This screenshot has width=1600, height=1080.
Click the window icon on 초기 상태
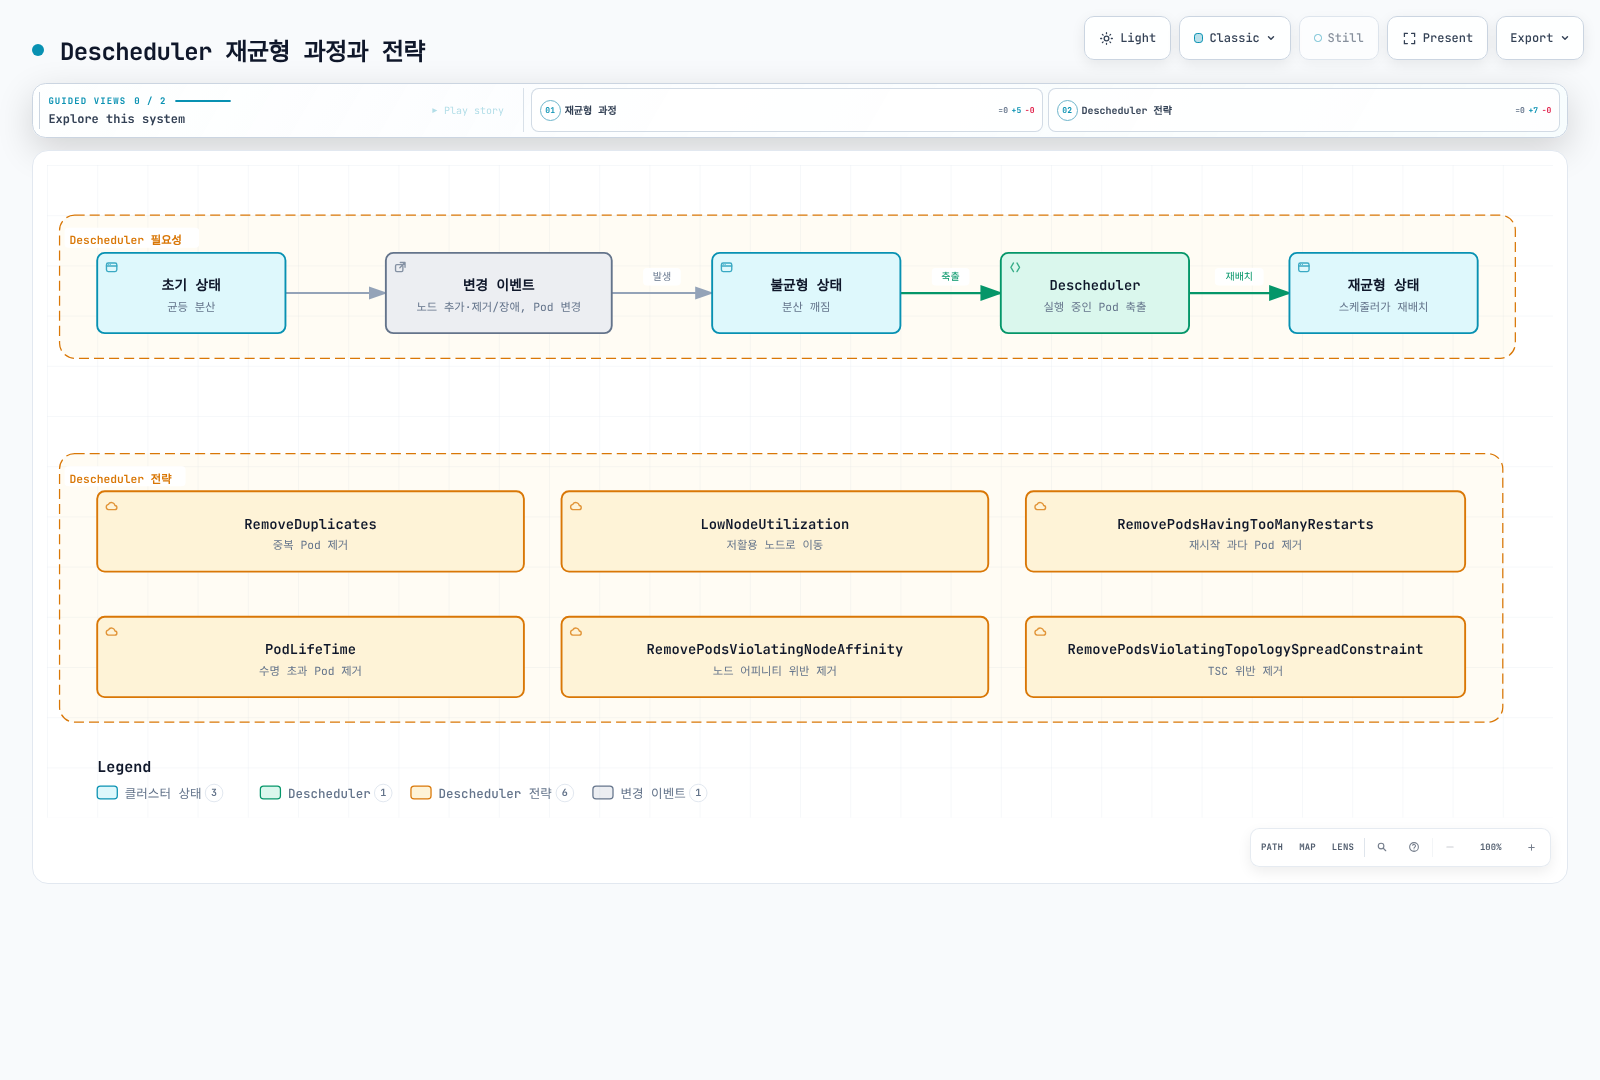pos(112,267)
